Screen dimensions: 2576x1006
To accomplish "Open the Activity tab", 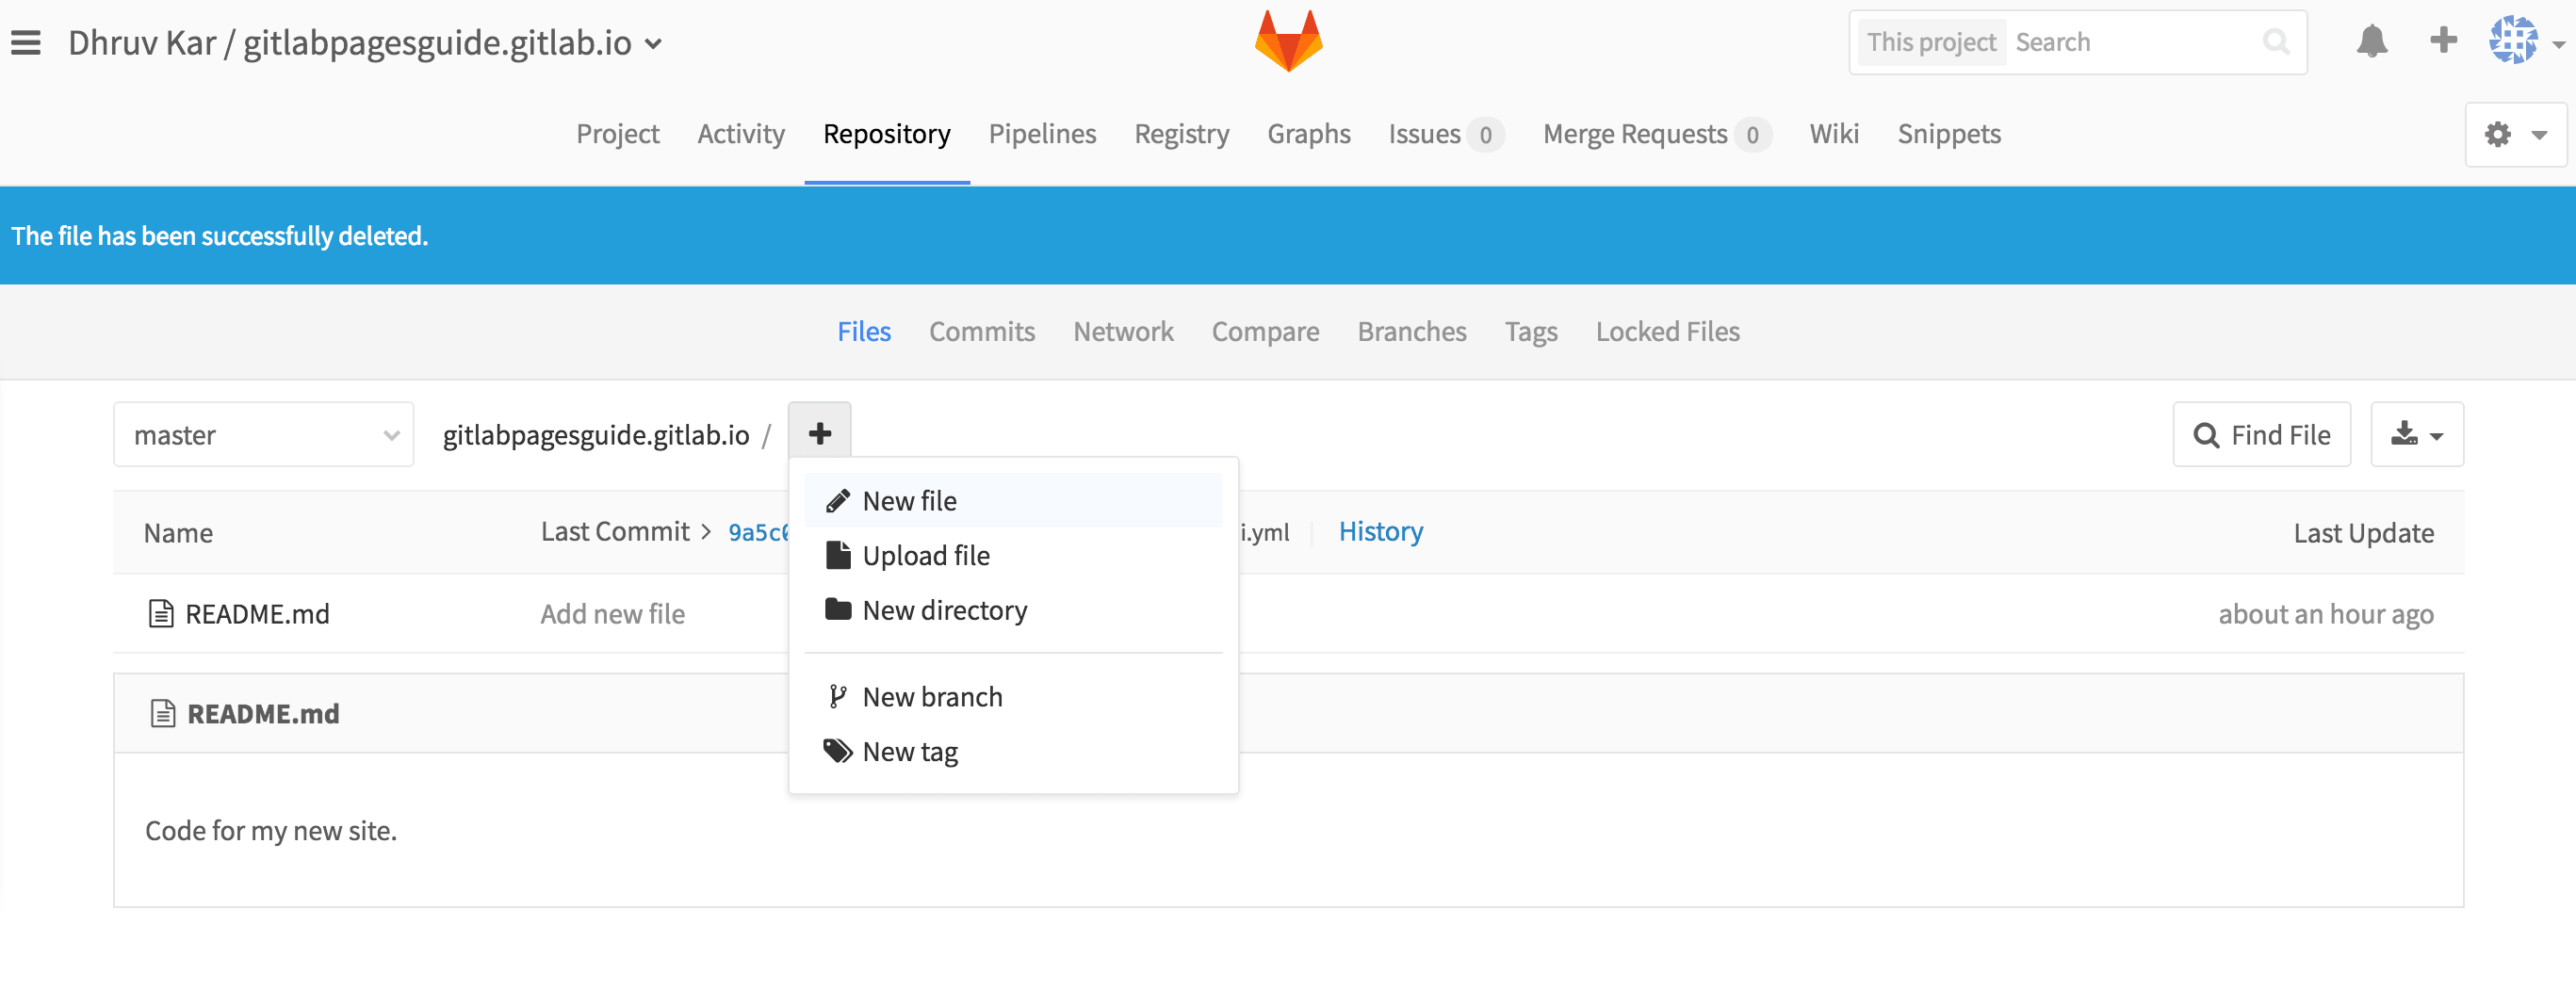I will [x=740, y=134].
